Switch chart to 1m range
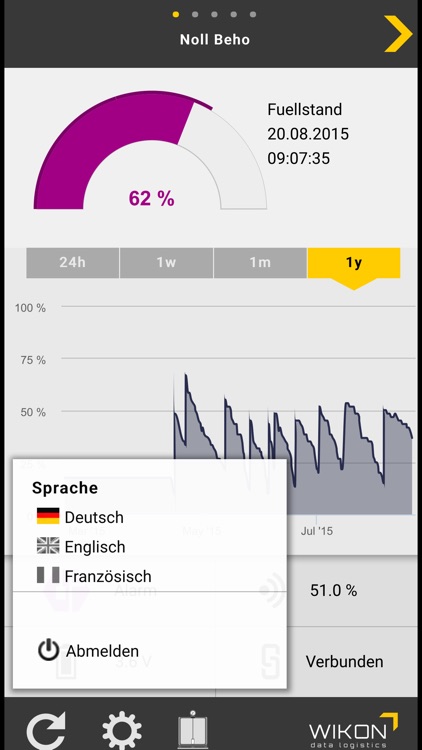This screenshot has width=422, height=750. point(260,263)
